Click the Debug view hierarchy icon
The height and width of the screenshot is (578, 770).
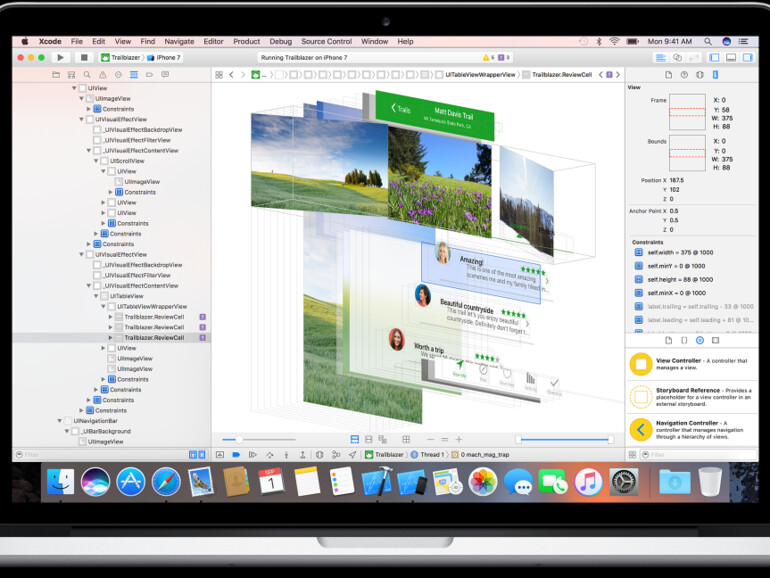click(x=319, y=455)
